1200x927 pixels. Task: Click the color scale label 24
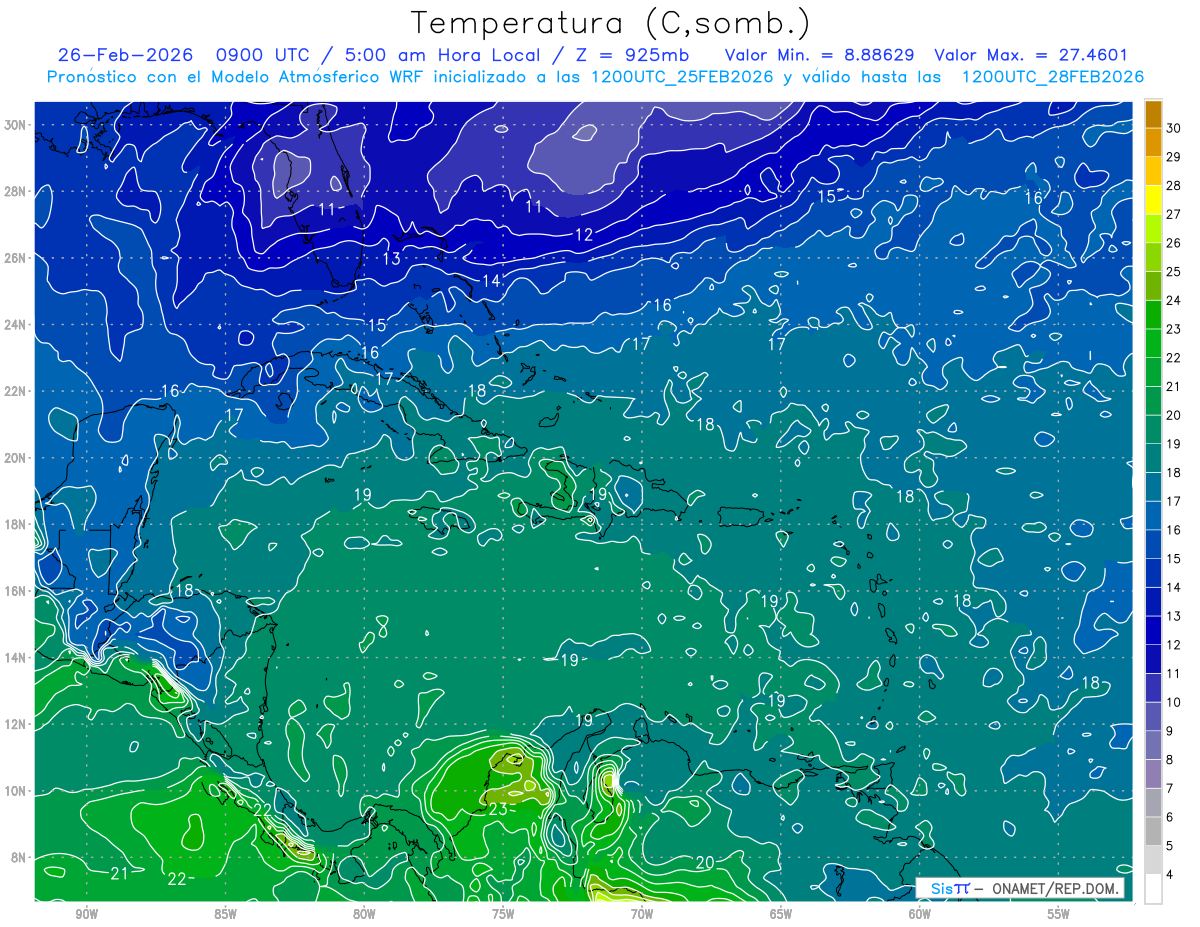tap(1174, 300)
